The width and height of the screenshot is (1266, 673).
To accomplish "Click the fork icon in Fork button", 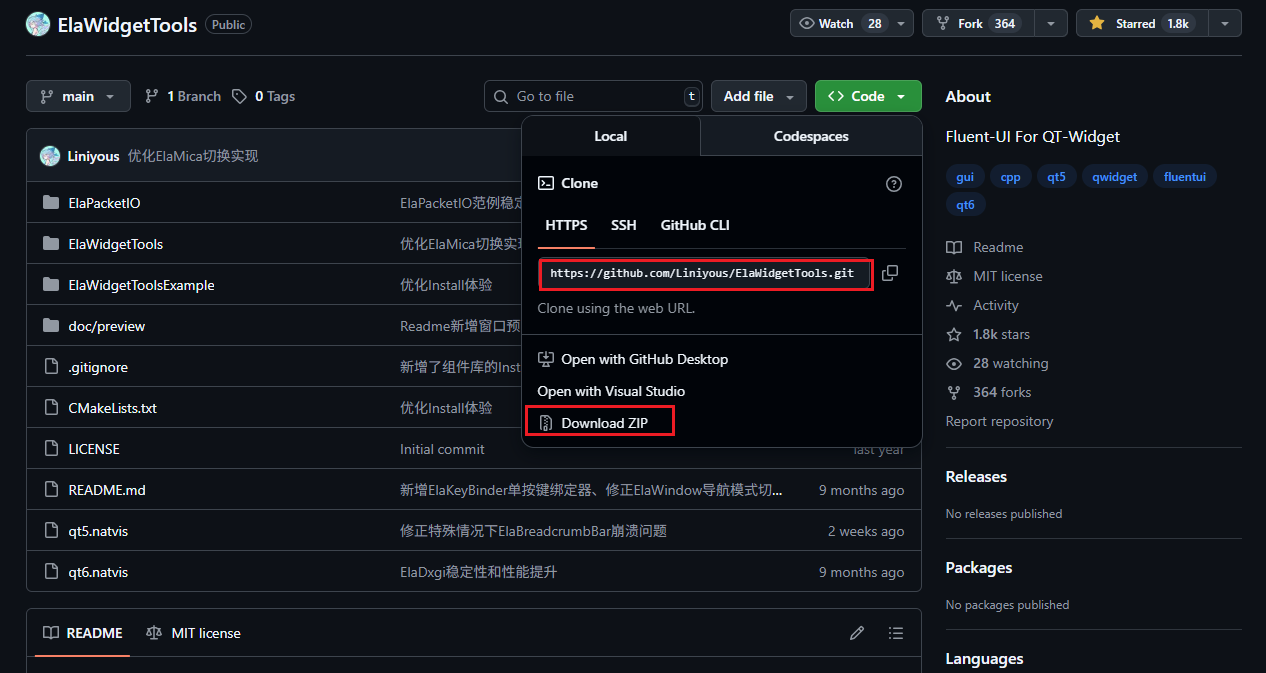I will coord(943,23).
